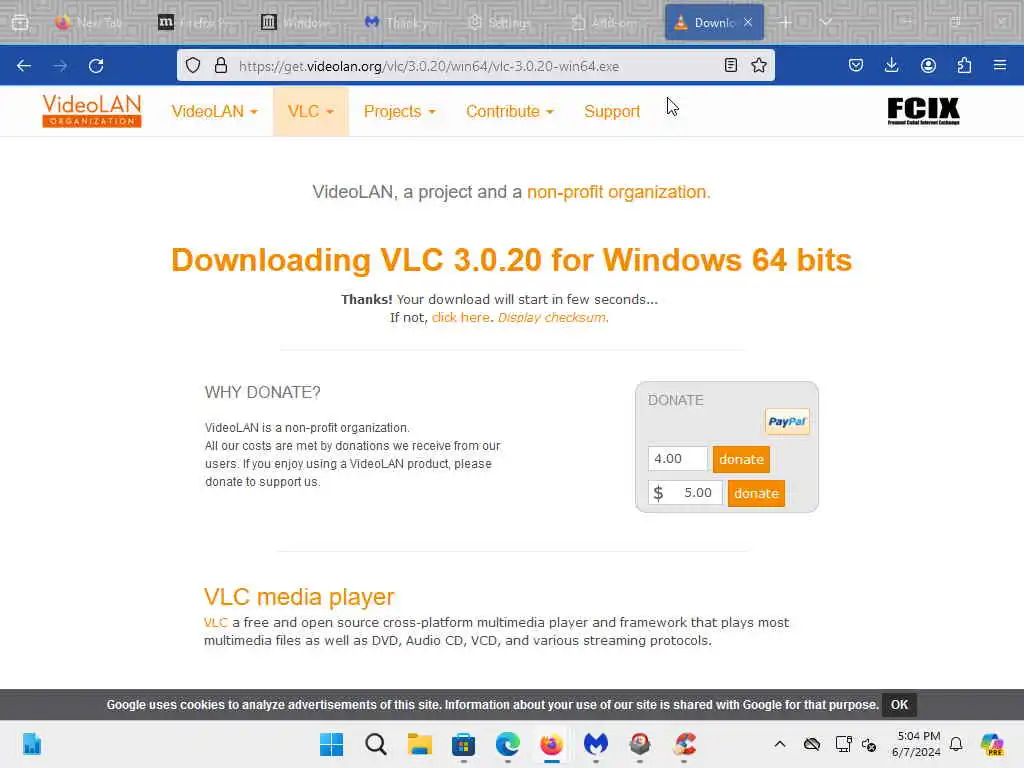Expand the Contribute navigation dropdown

[x=509, y=112]
